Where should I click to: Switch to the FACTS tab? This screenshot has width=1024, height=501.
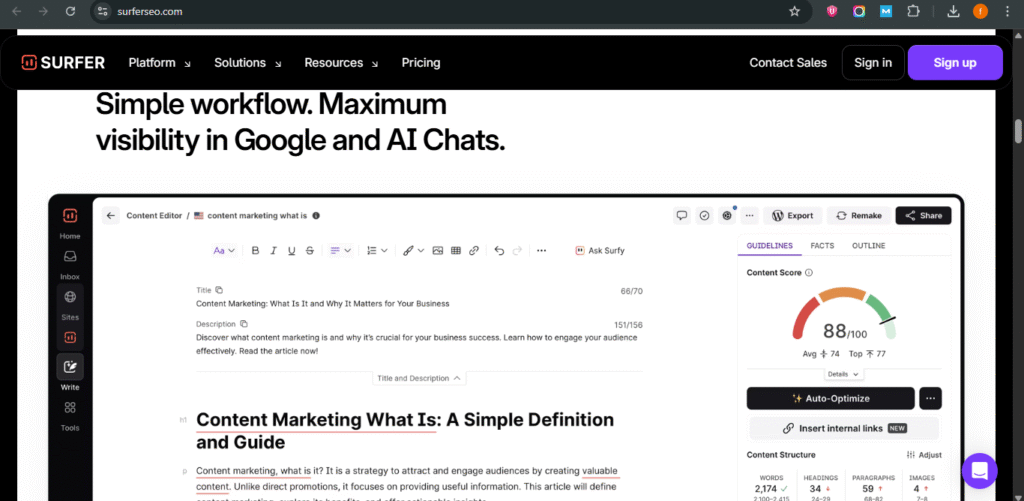pos(822,246)
